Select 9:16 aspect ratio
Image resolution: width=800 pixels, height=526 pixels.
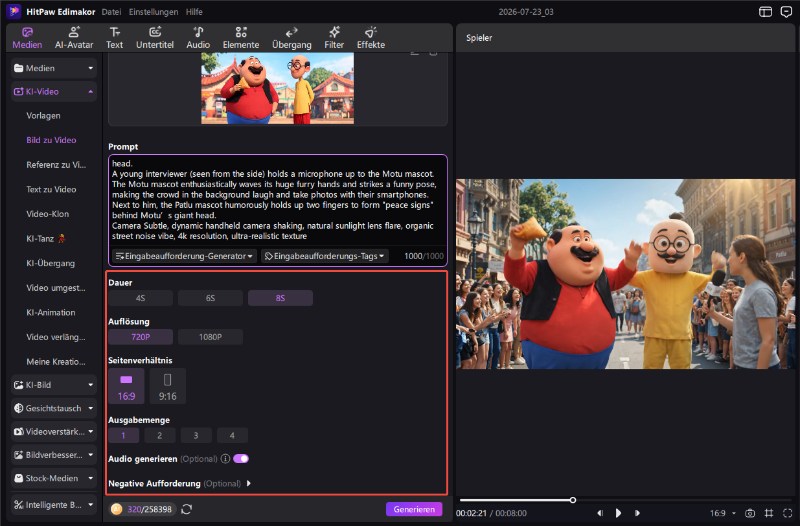pos(167,387)
